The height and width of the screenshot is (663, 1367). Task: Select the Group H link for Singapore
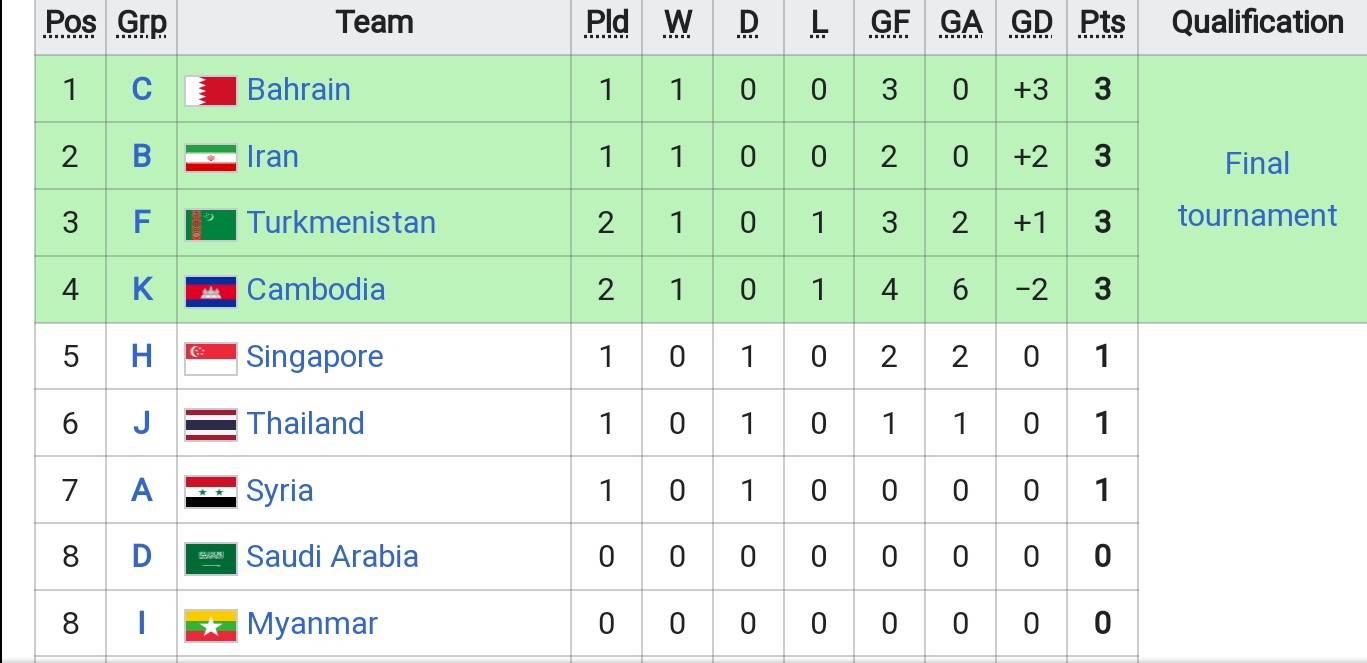(142, 356)
